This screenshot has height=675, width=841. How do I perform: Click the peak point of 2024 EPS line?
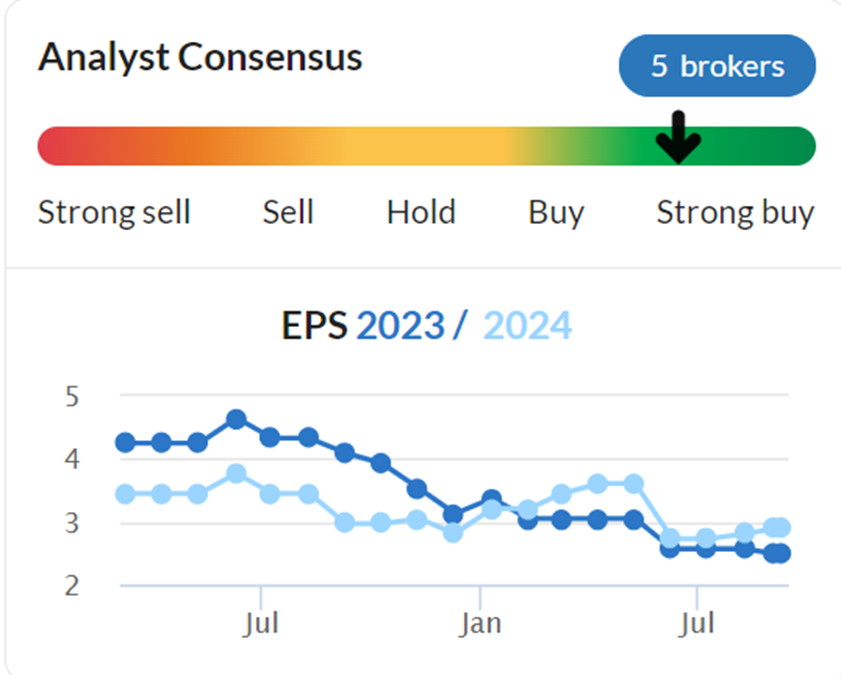coord(237,474)
